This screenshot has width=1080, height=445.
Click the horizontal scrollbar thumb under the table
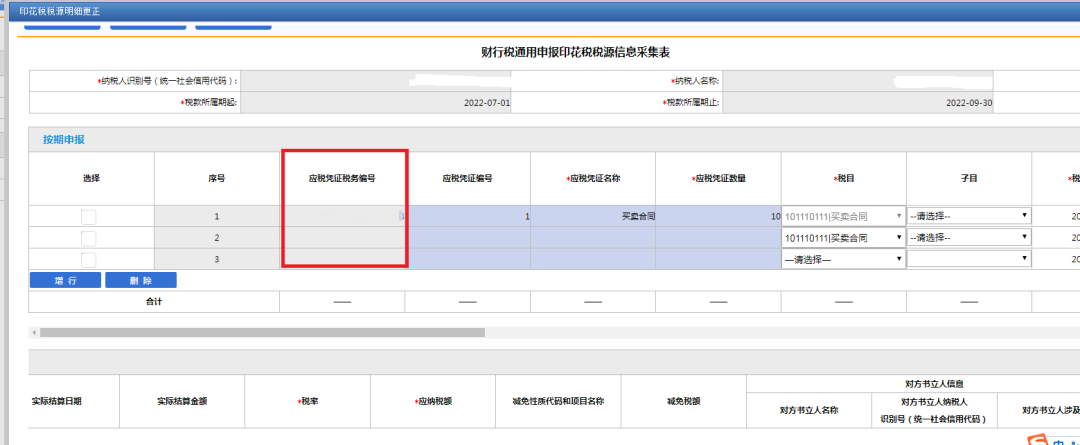coord(262,332)
